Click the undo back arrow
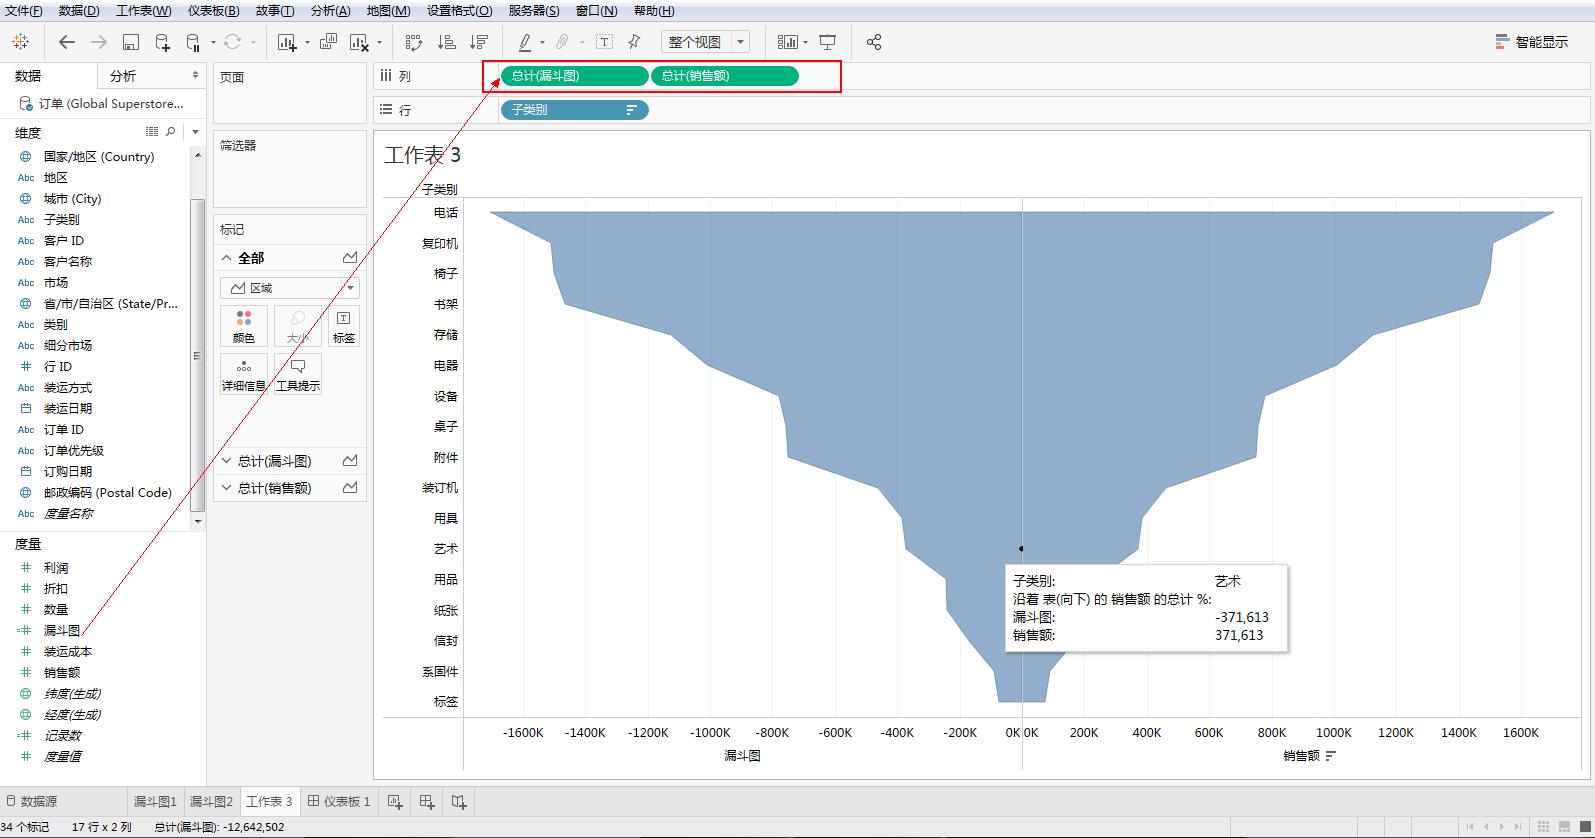The image size is (1595, 838). point(67,42)
